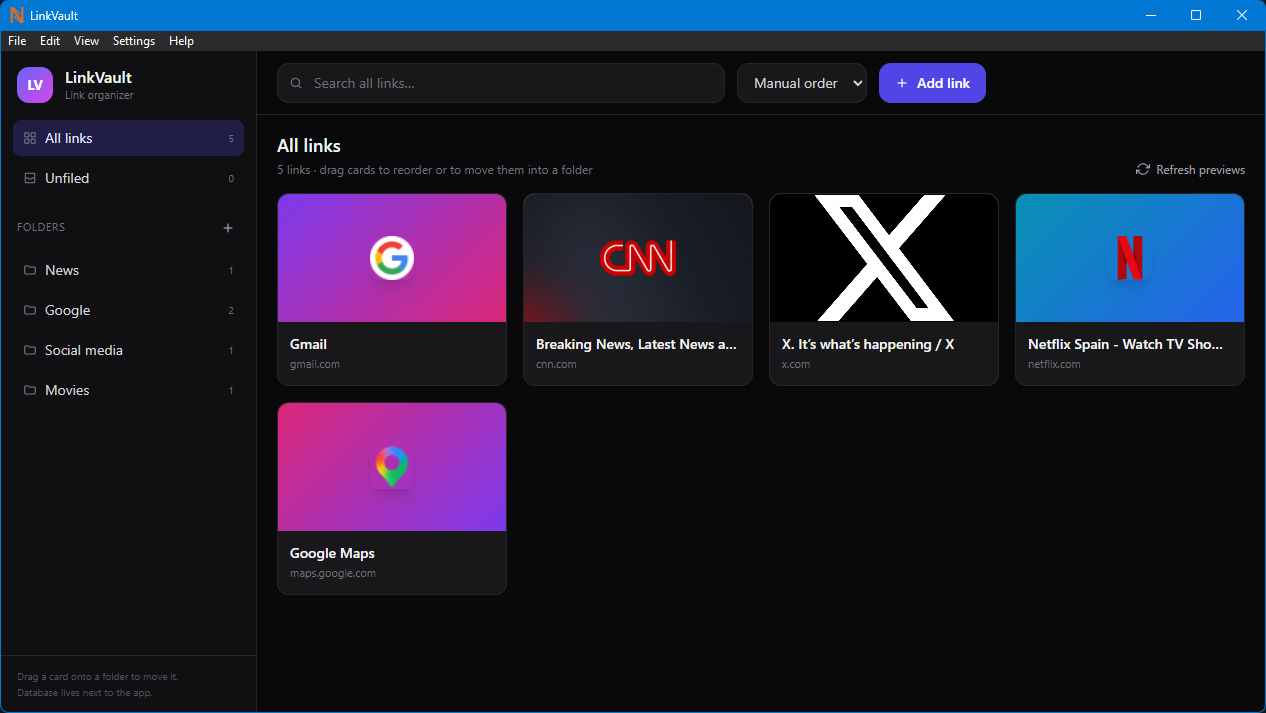Click the Refresh previews link

click(x=1190, y=170)
